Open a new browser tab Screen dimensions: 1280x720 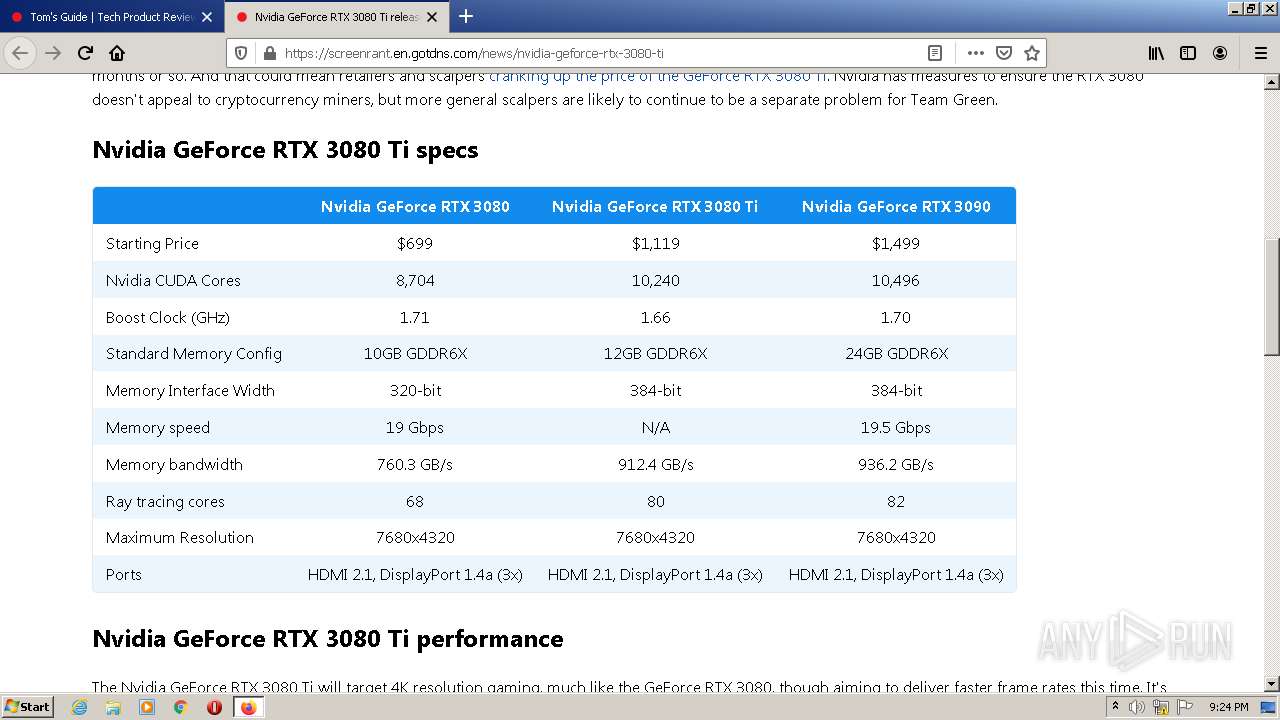465,16
